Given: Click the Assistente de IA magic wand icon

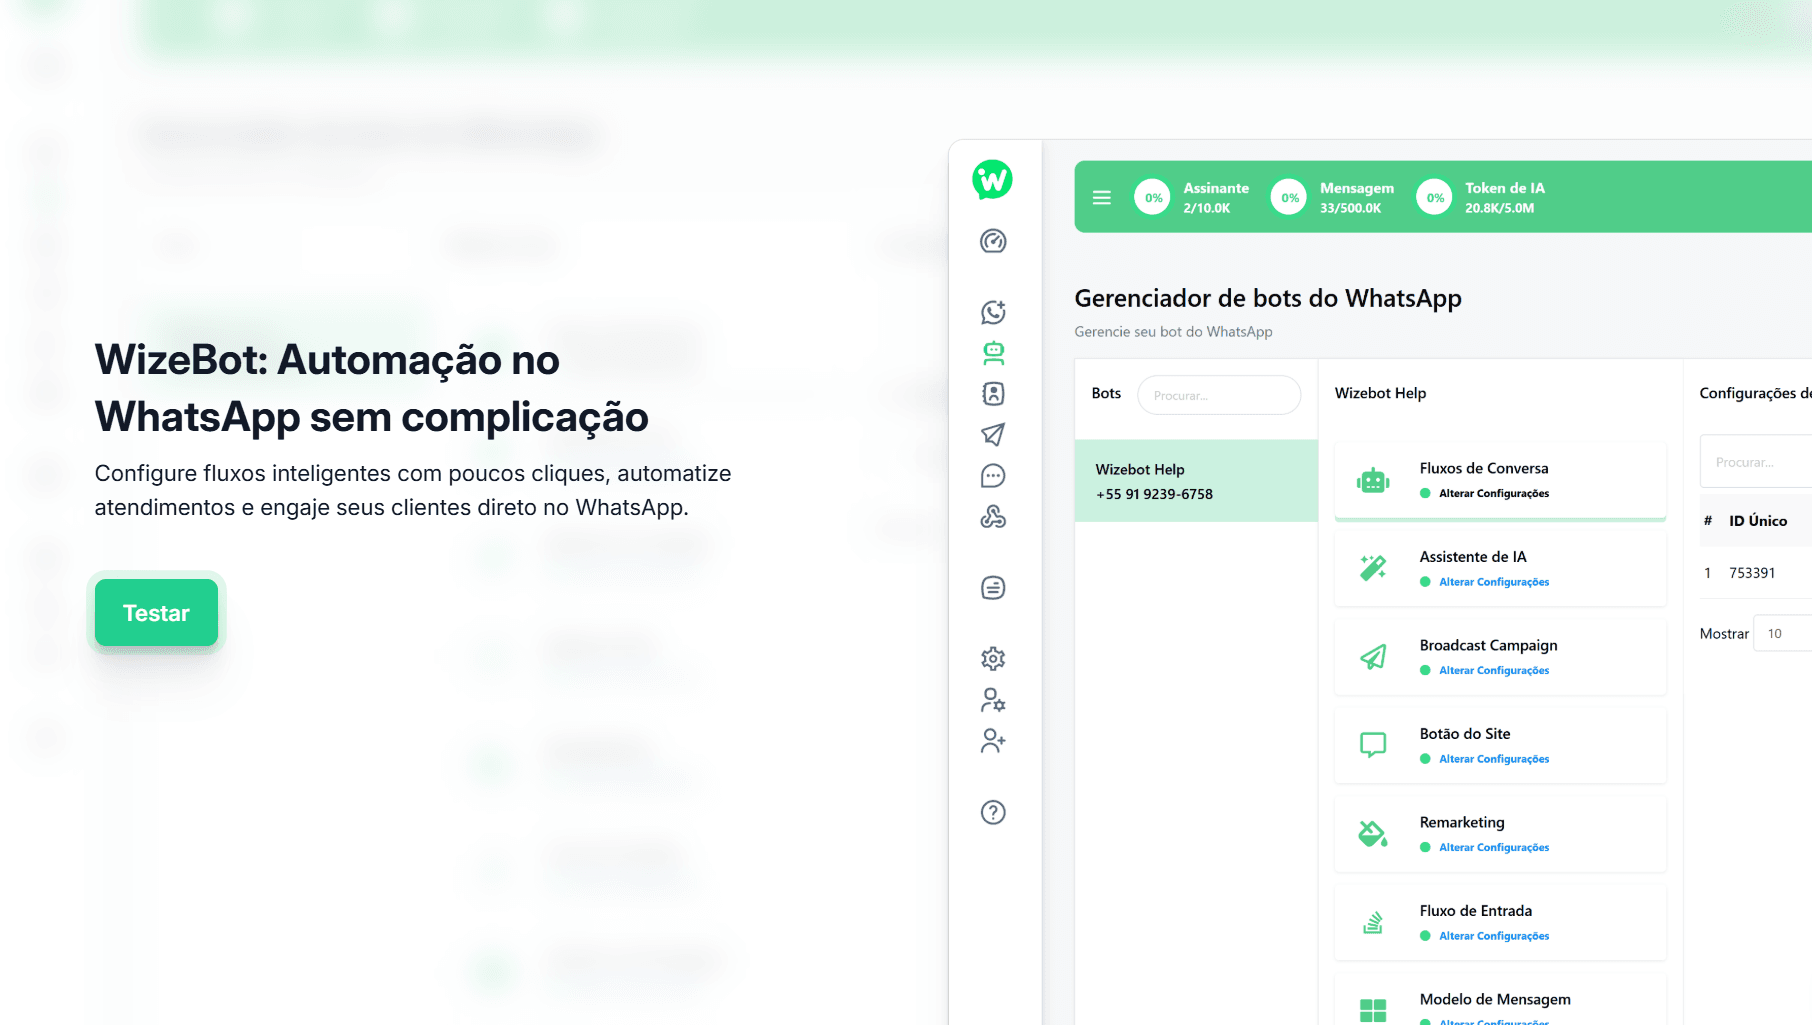Looking at the screenshot, I should click(1373, 568).
